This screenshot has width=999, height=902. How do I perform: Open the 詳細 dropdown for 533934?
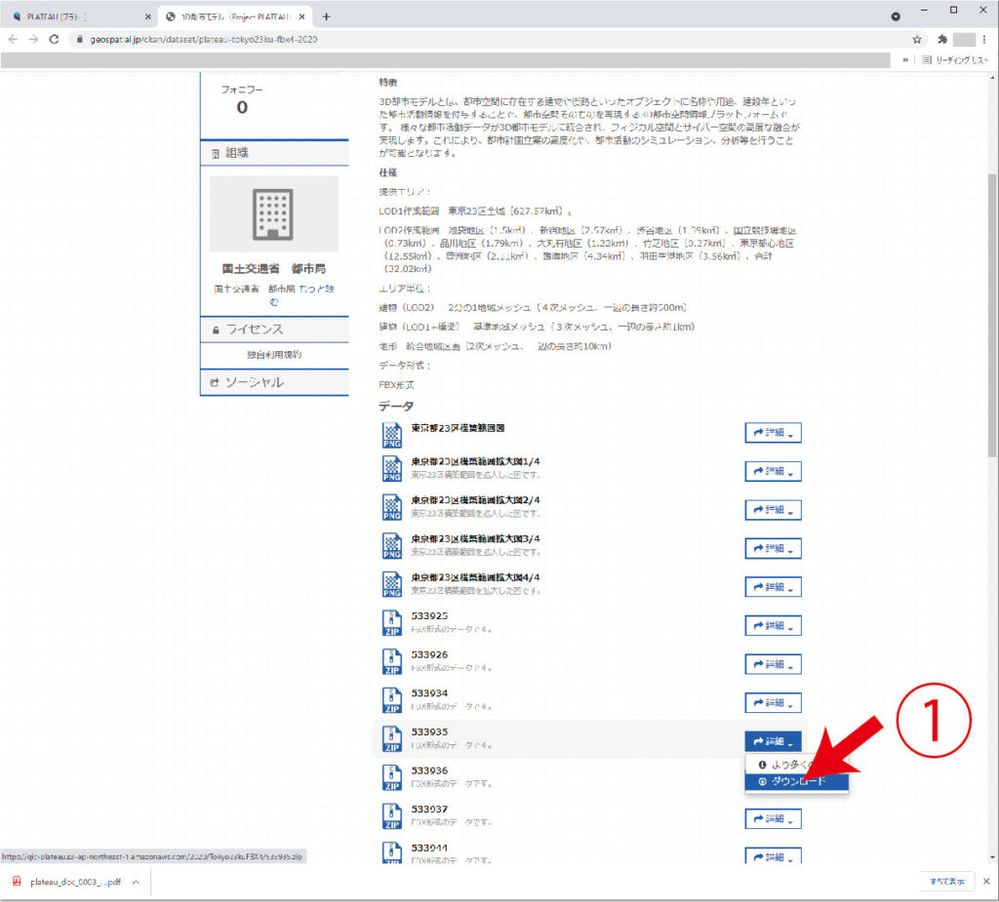(x=773, y=703)
